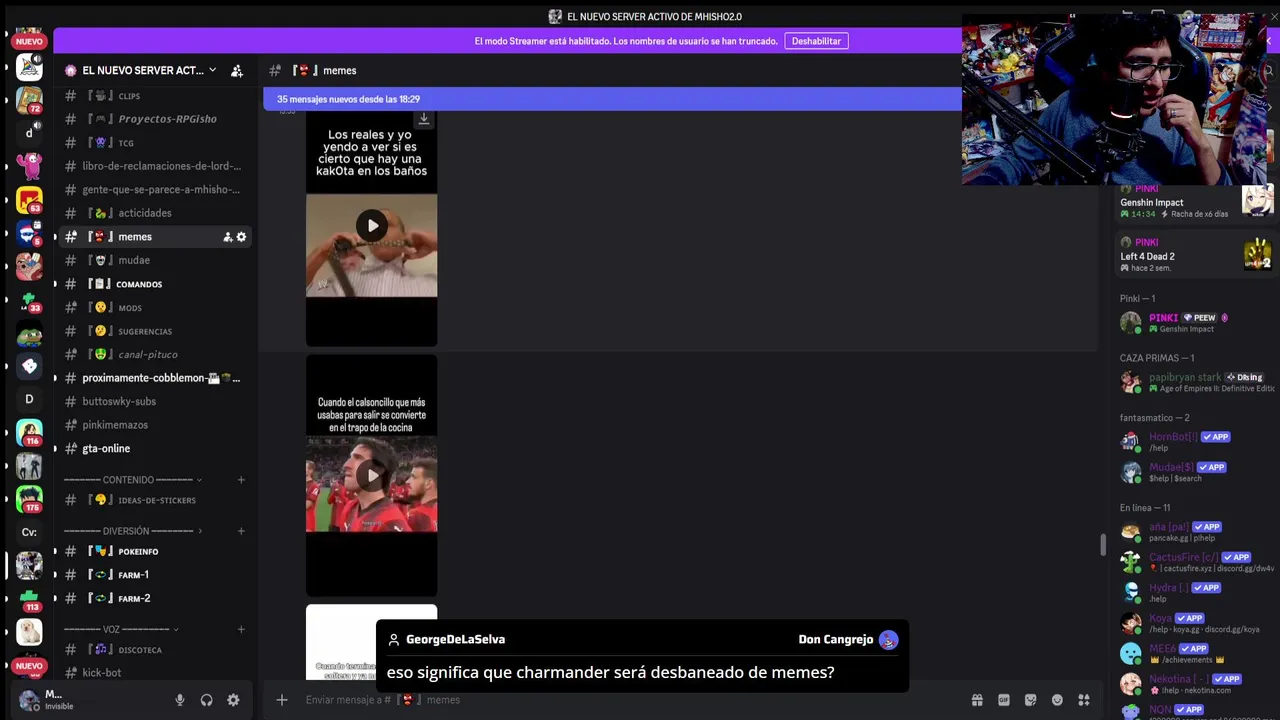Open the kick-bot channel

(x=154, y=673)
